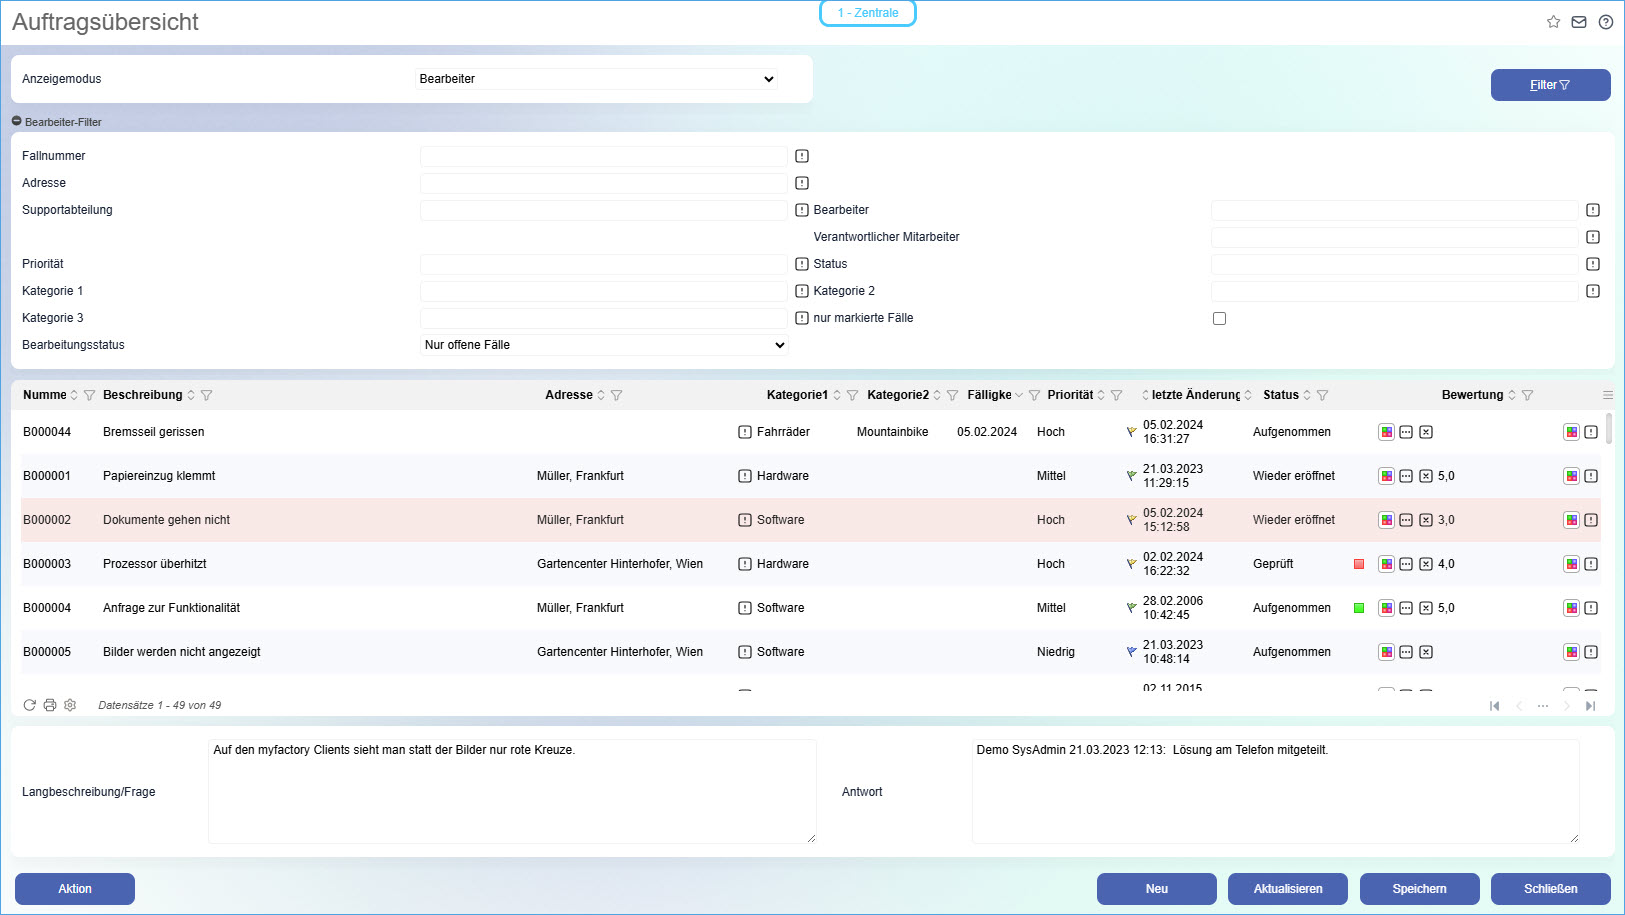Click the red status square for Geprüft

pos(1359,564)
